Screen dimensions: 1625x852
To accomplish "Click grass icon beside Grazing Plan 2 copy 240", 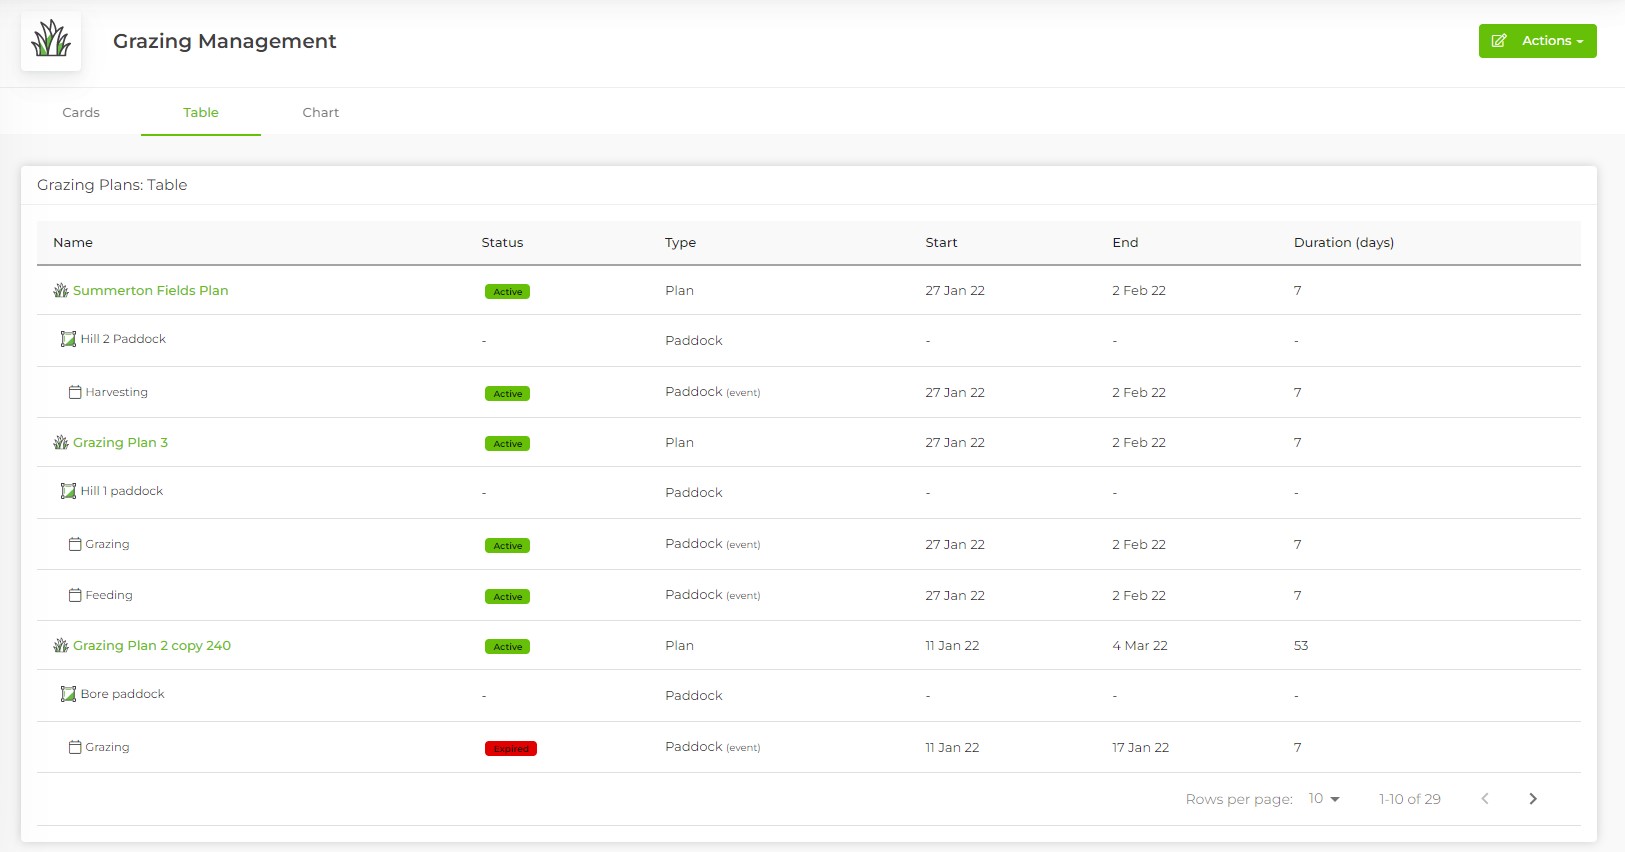I will pos(61,646).
